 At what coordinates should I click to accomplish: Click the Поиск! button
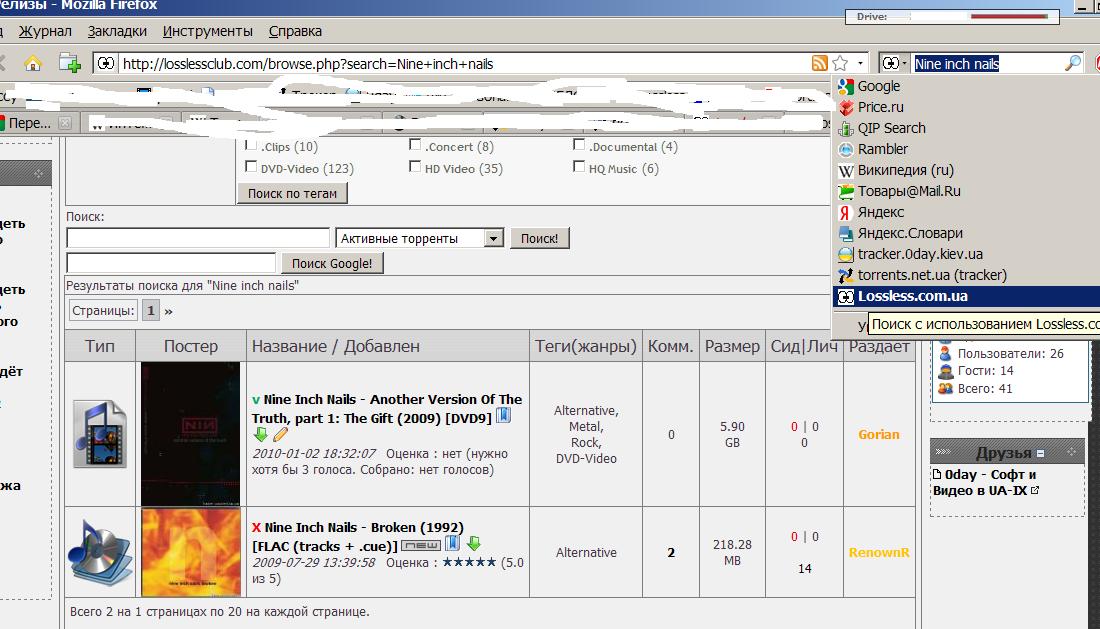(x=539, y=238)
